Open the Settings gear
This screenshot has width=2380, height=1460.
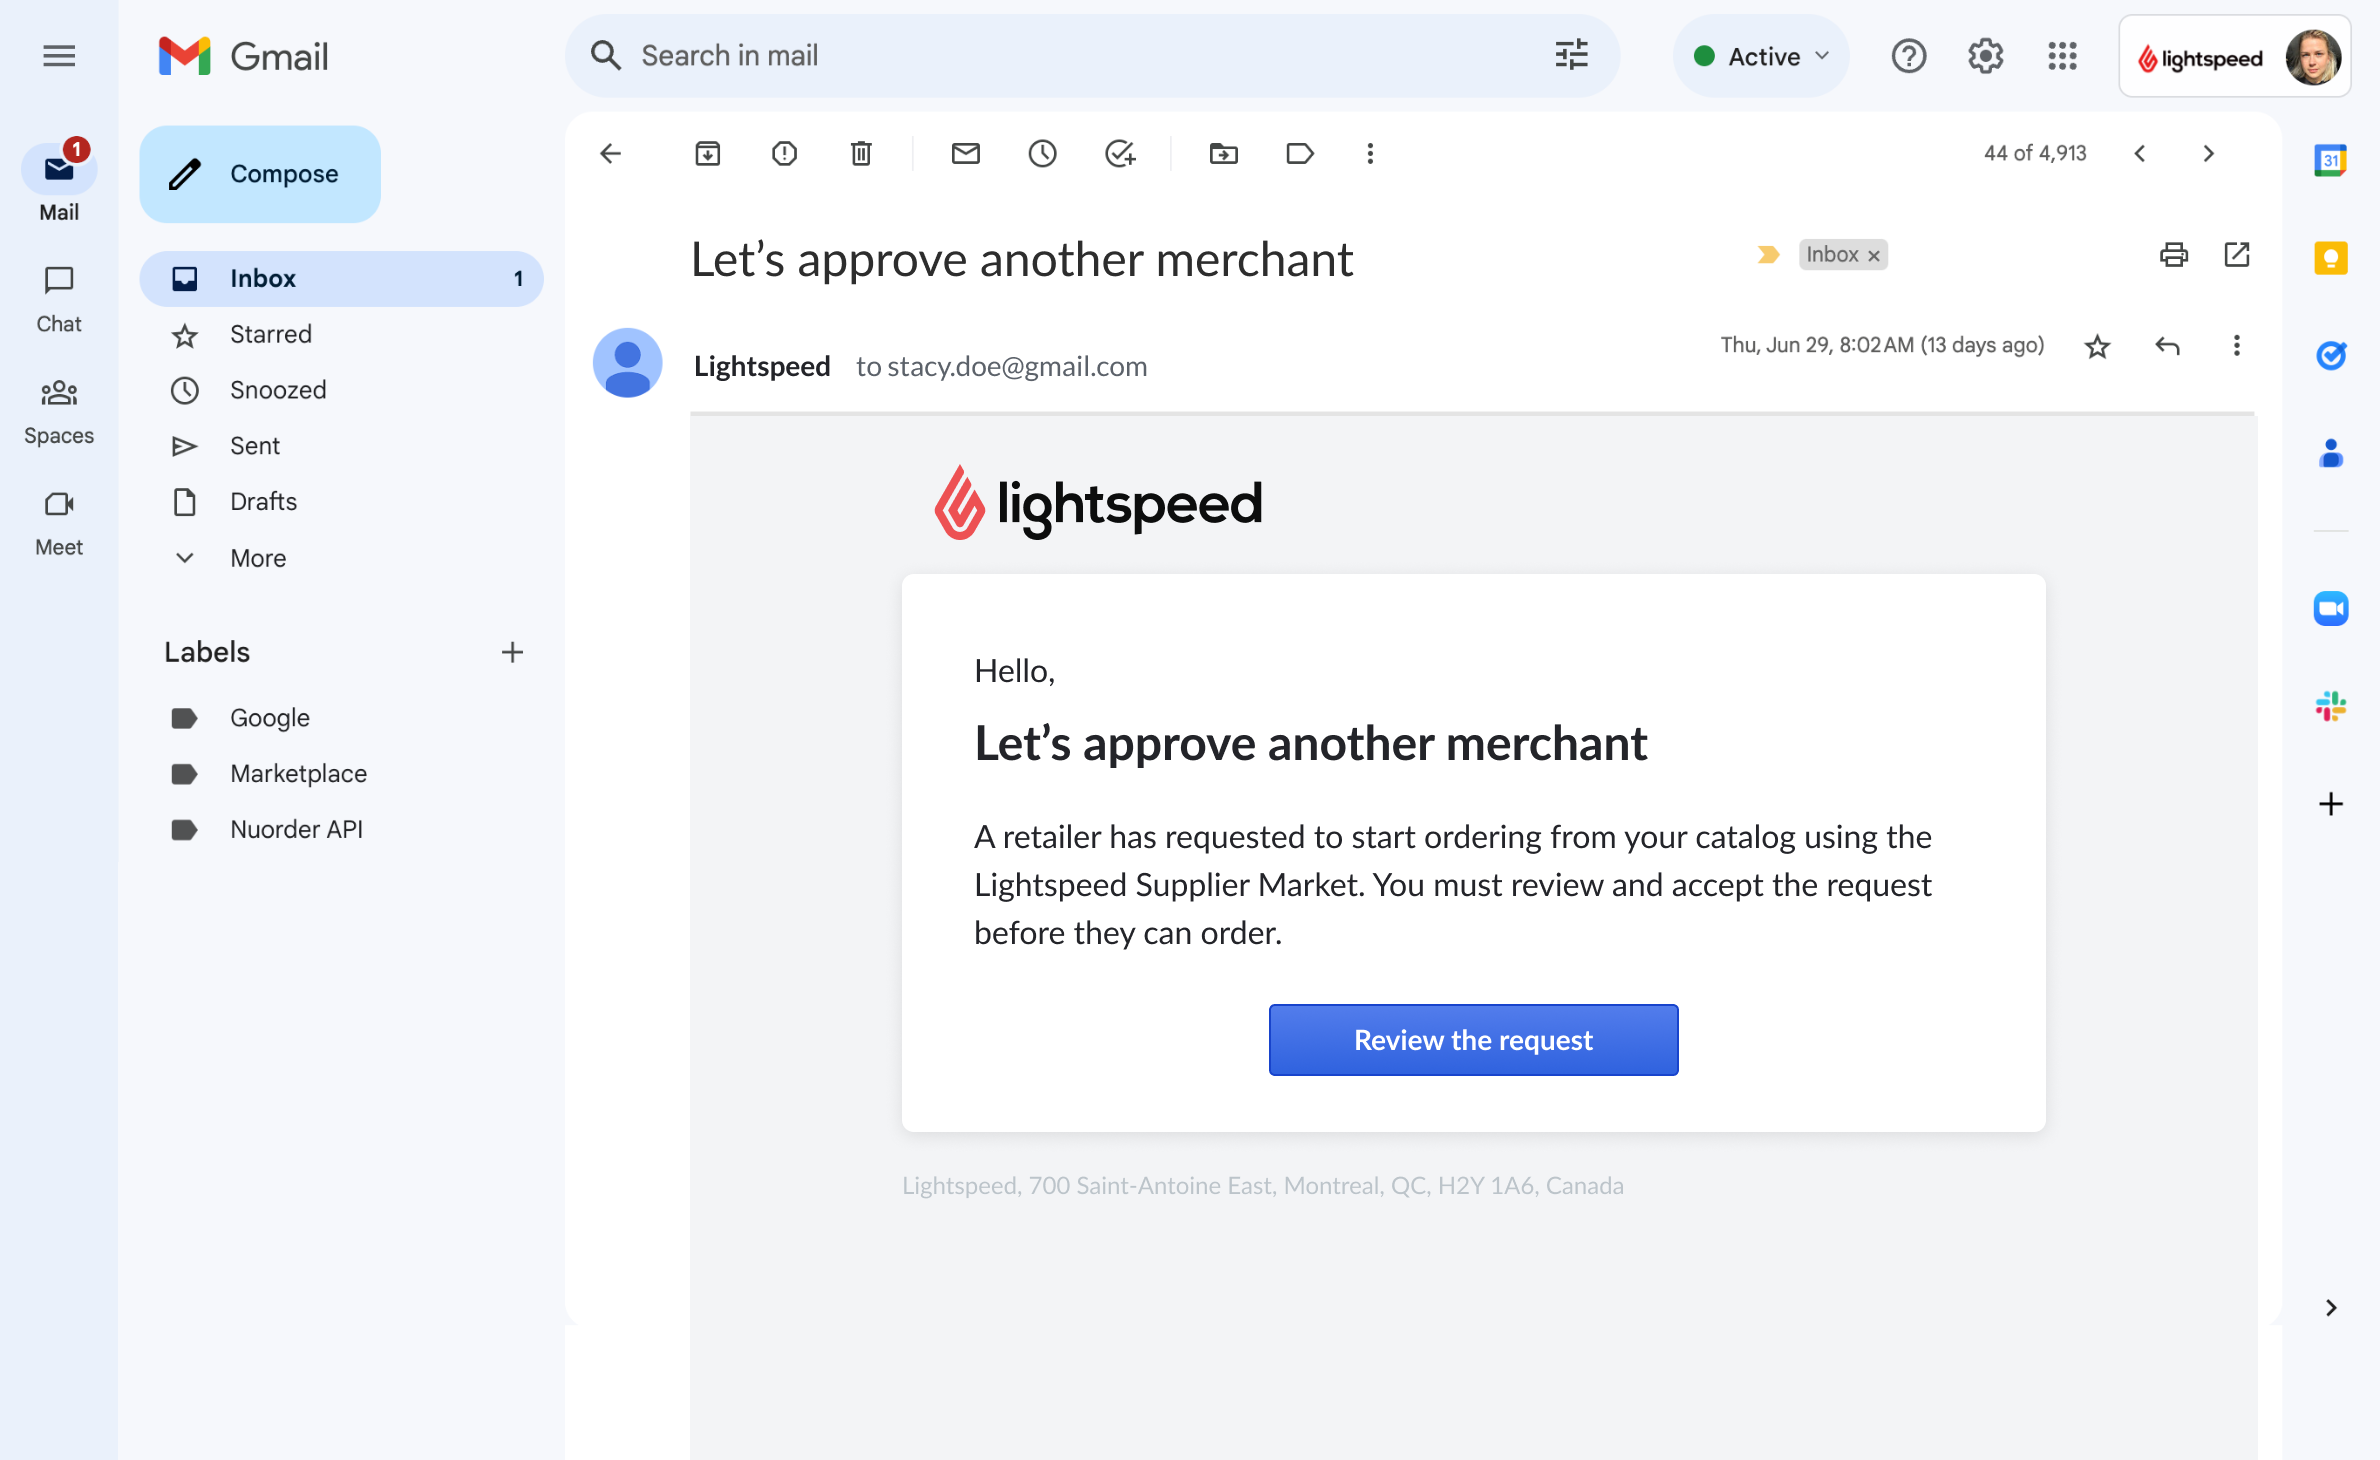(x=1985, y=56)
